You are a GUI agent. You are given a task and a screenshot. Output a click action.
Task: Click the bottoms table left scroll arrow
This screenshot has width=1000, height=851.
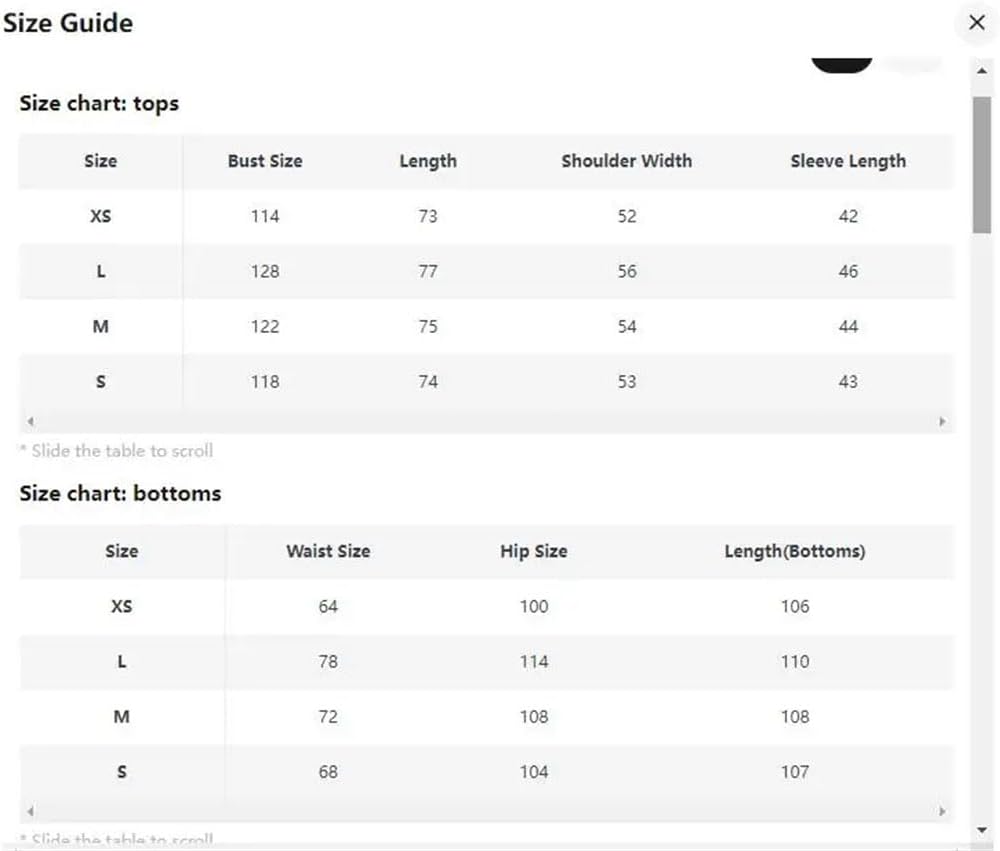tap(30, 811)
